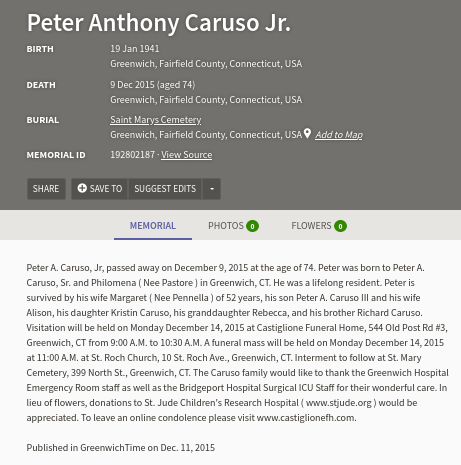Screen dimensions: 461x465
Task: Click the green Flowers count badge
Action: pos(340,226)
